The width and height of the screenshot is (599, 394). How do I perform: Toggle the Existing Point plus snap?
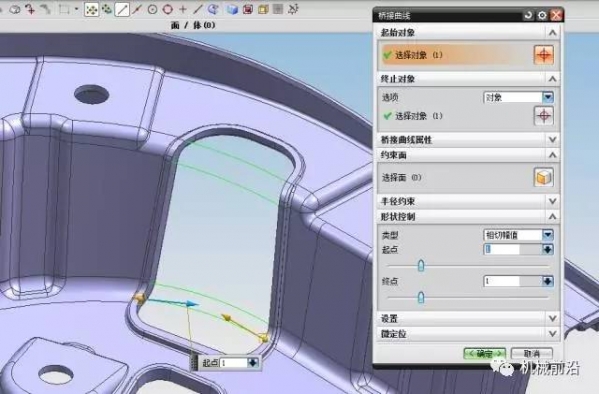183,10
